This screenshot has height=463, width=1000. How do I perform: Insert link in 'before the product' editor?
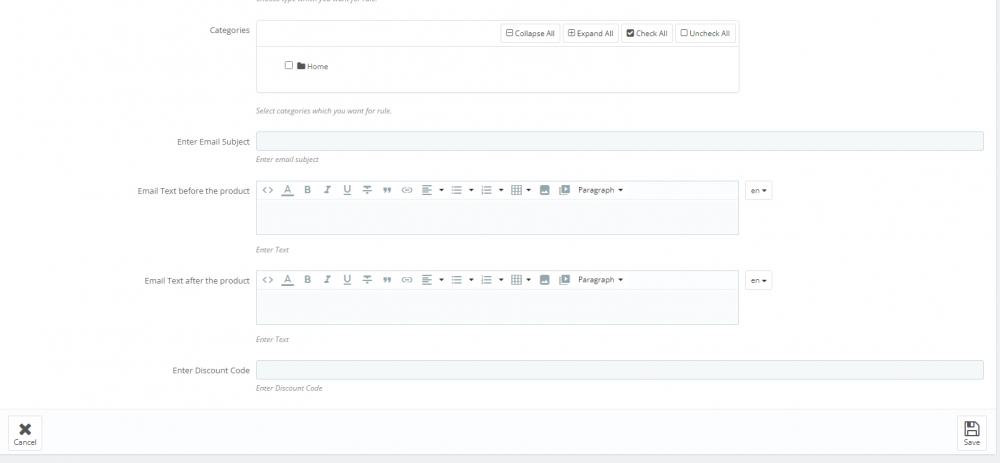407,190
